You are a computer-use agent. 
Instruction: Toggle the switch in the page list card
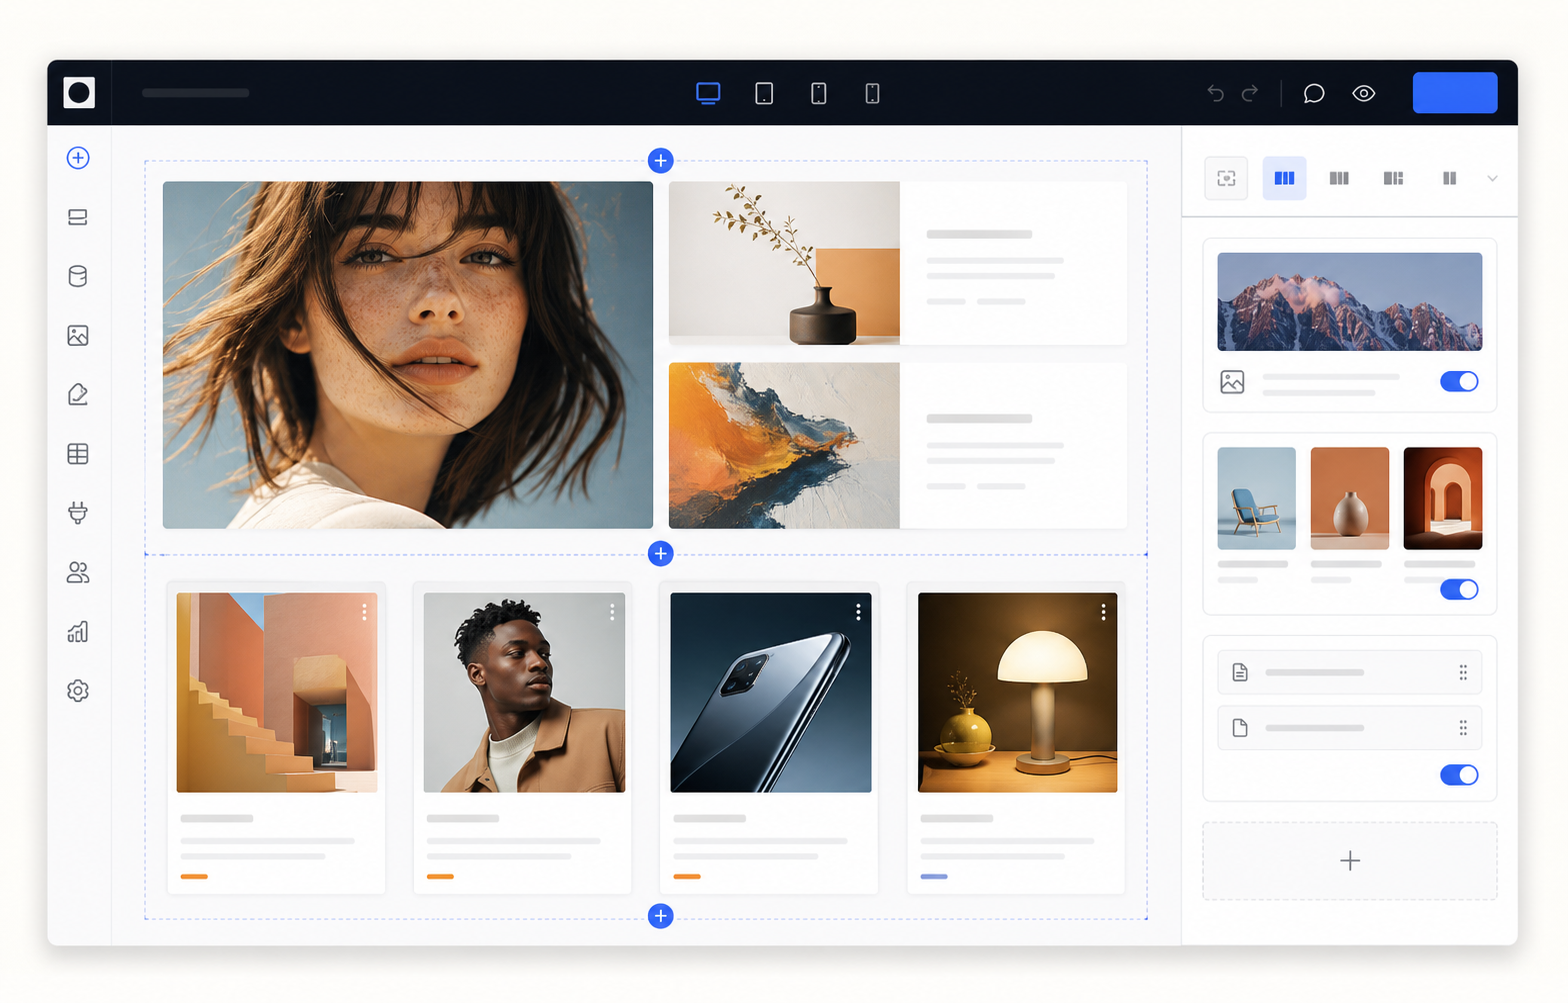coord(1459,775)
